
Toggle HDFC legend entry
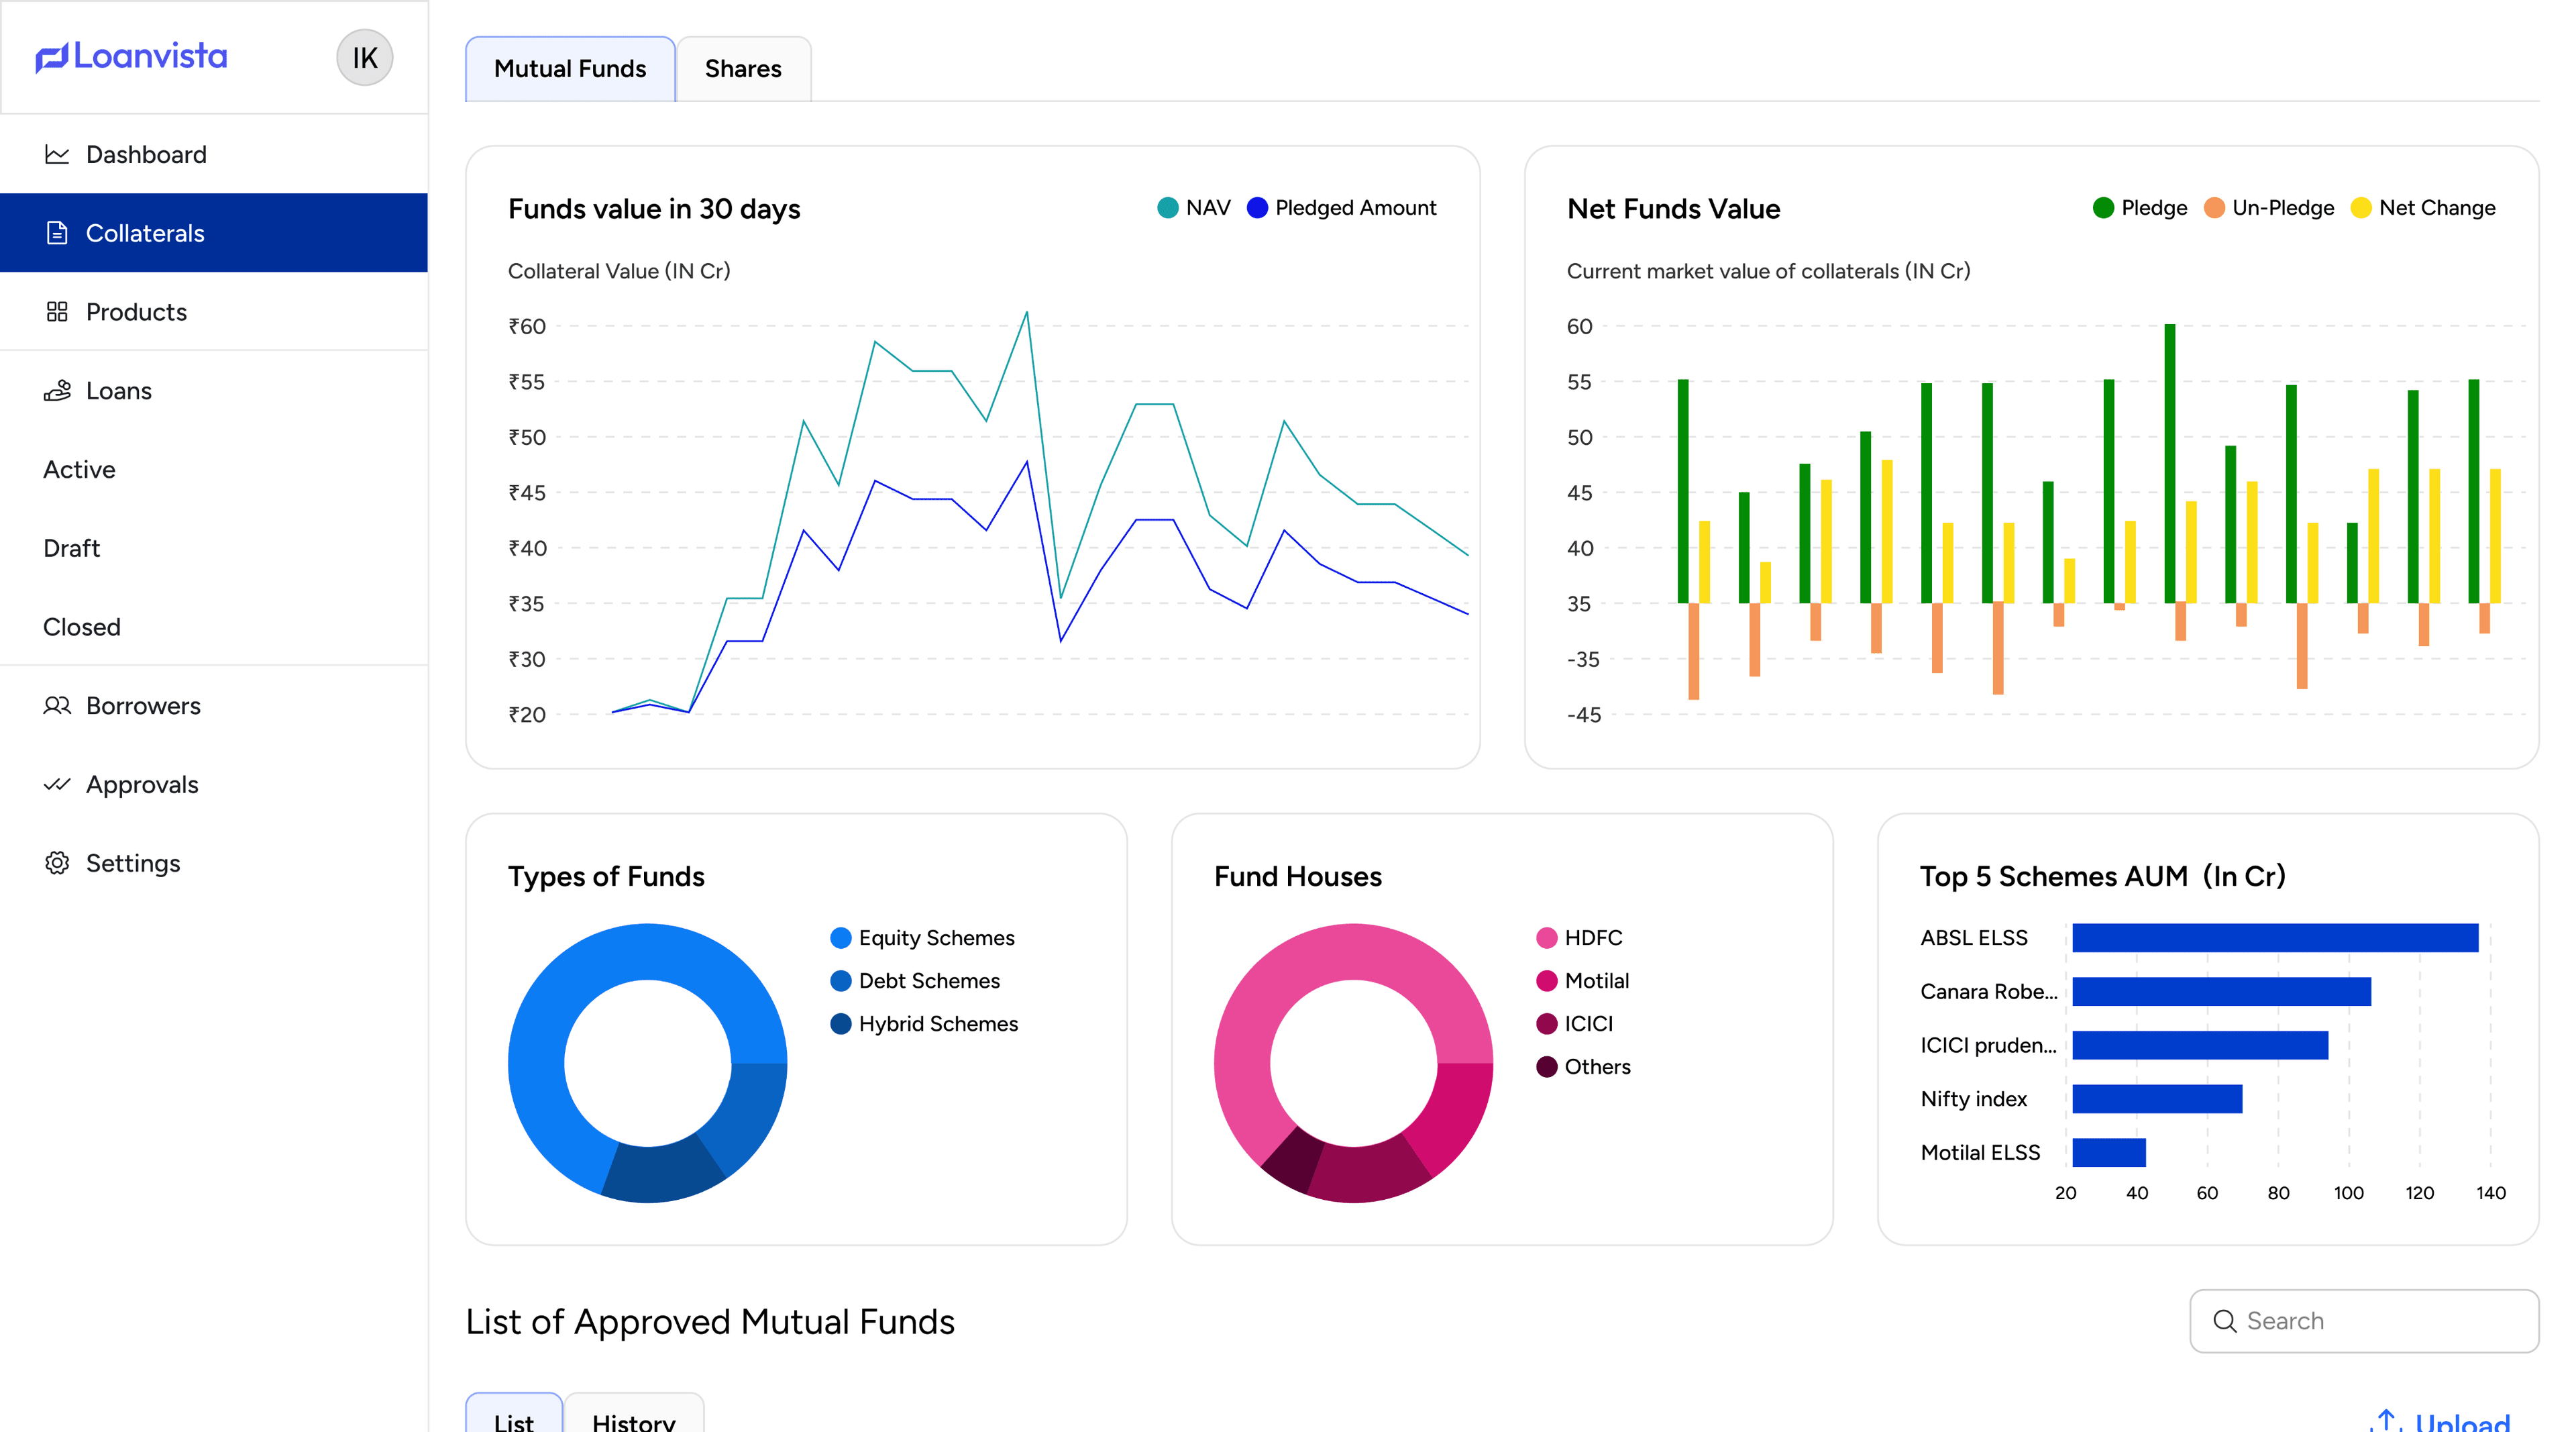click(1579, 938)
